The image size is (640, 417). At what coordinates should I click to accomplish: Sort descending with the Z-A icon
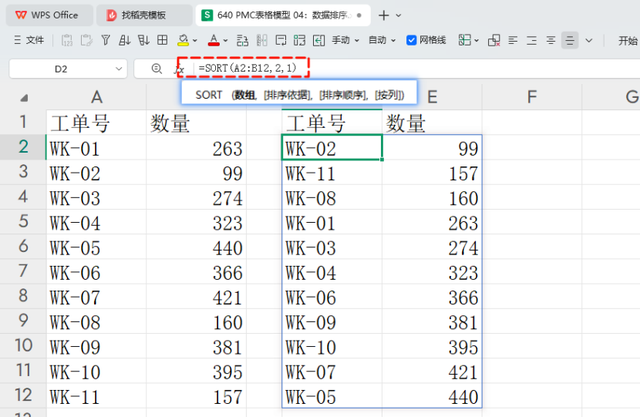[x=144, y=40]
